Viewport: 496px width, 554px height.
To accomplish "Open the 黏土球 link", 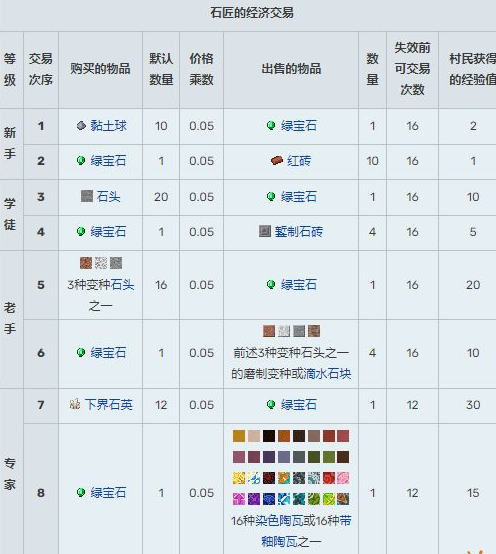I will [108, 126].
